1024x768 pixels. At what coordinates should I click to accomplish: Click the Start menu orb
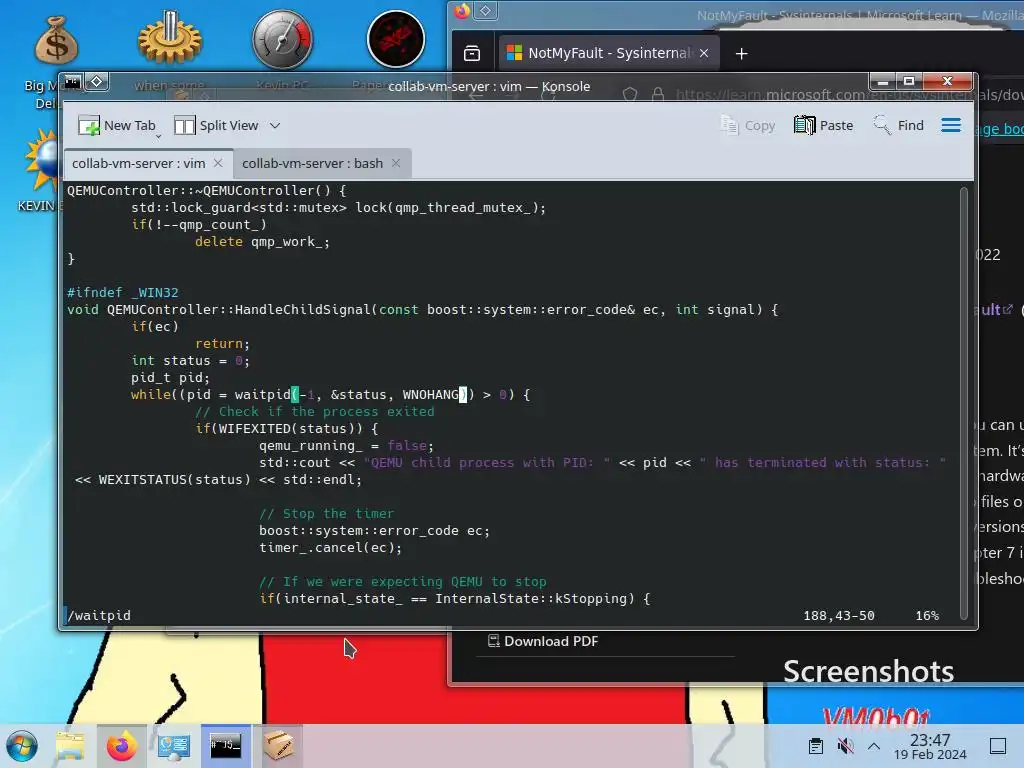[22, 746]
